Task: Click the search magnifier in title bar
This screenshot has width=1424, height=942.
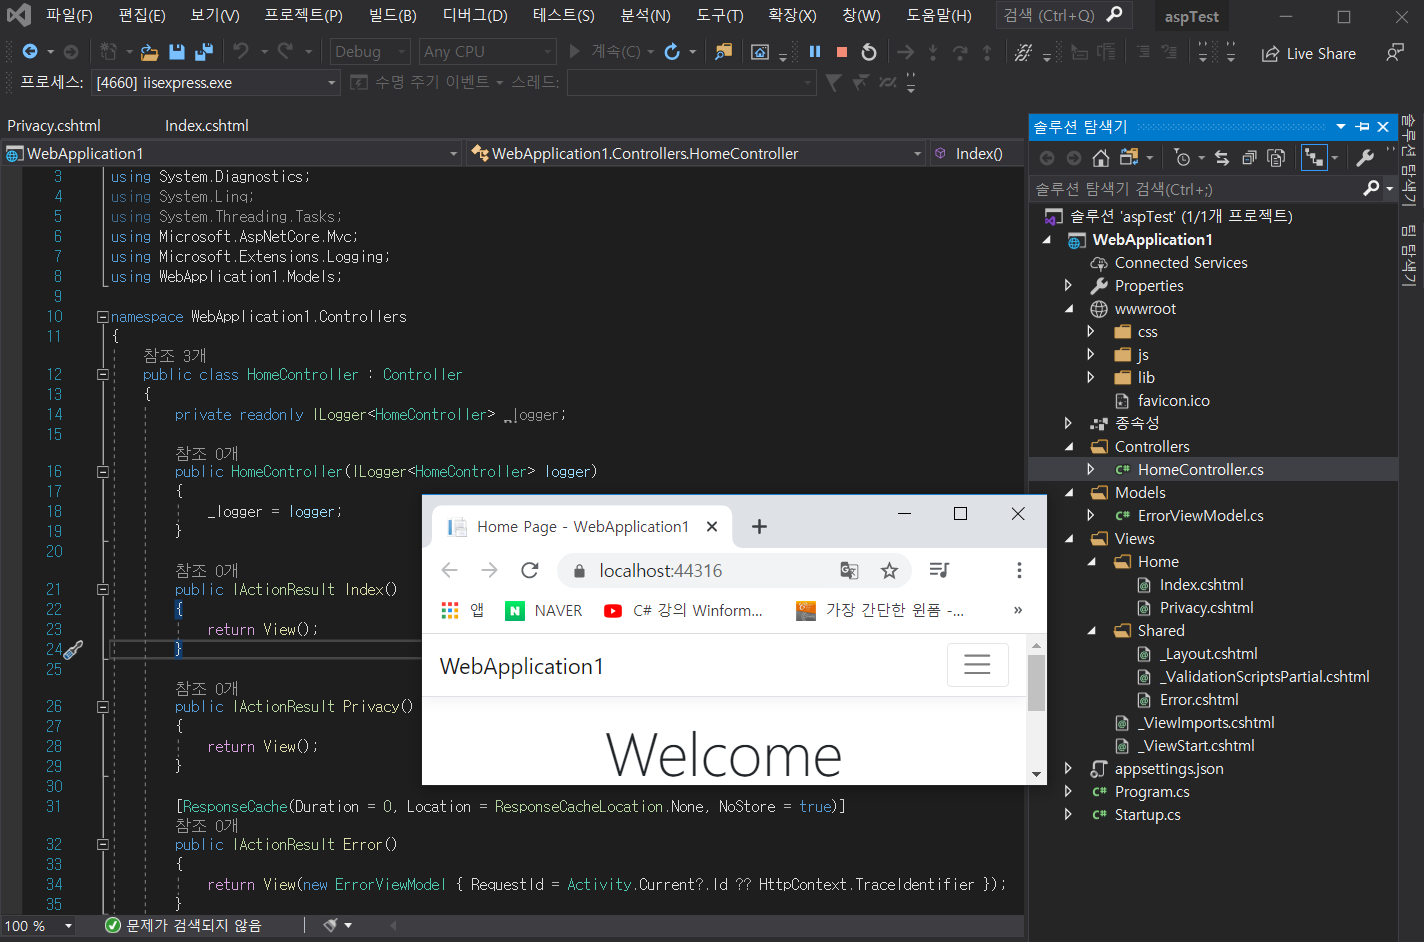Action: point(1115,14)
